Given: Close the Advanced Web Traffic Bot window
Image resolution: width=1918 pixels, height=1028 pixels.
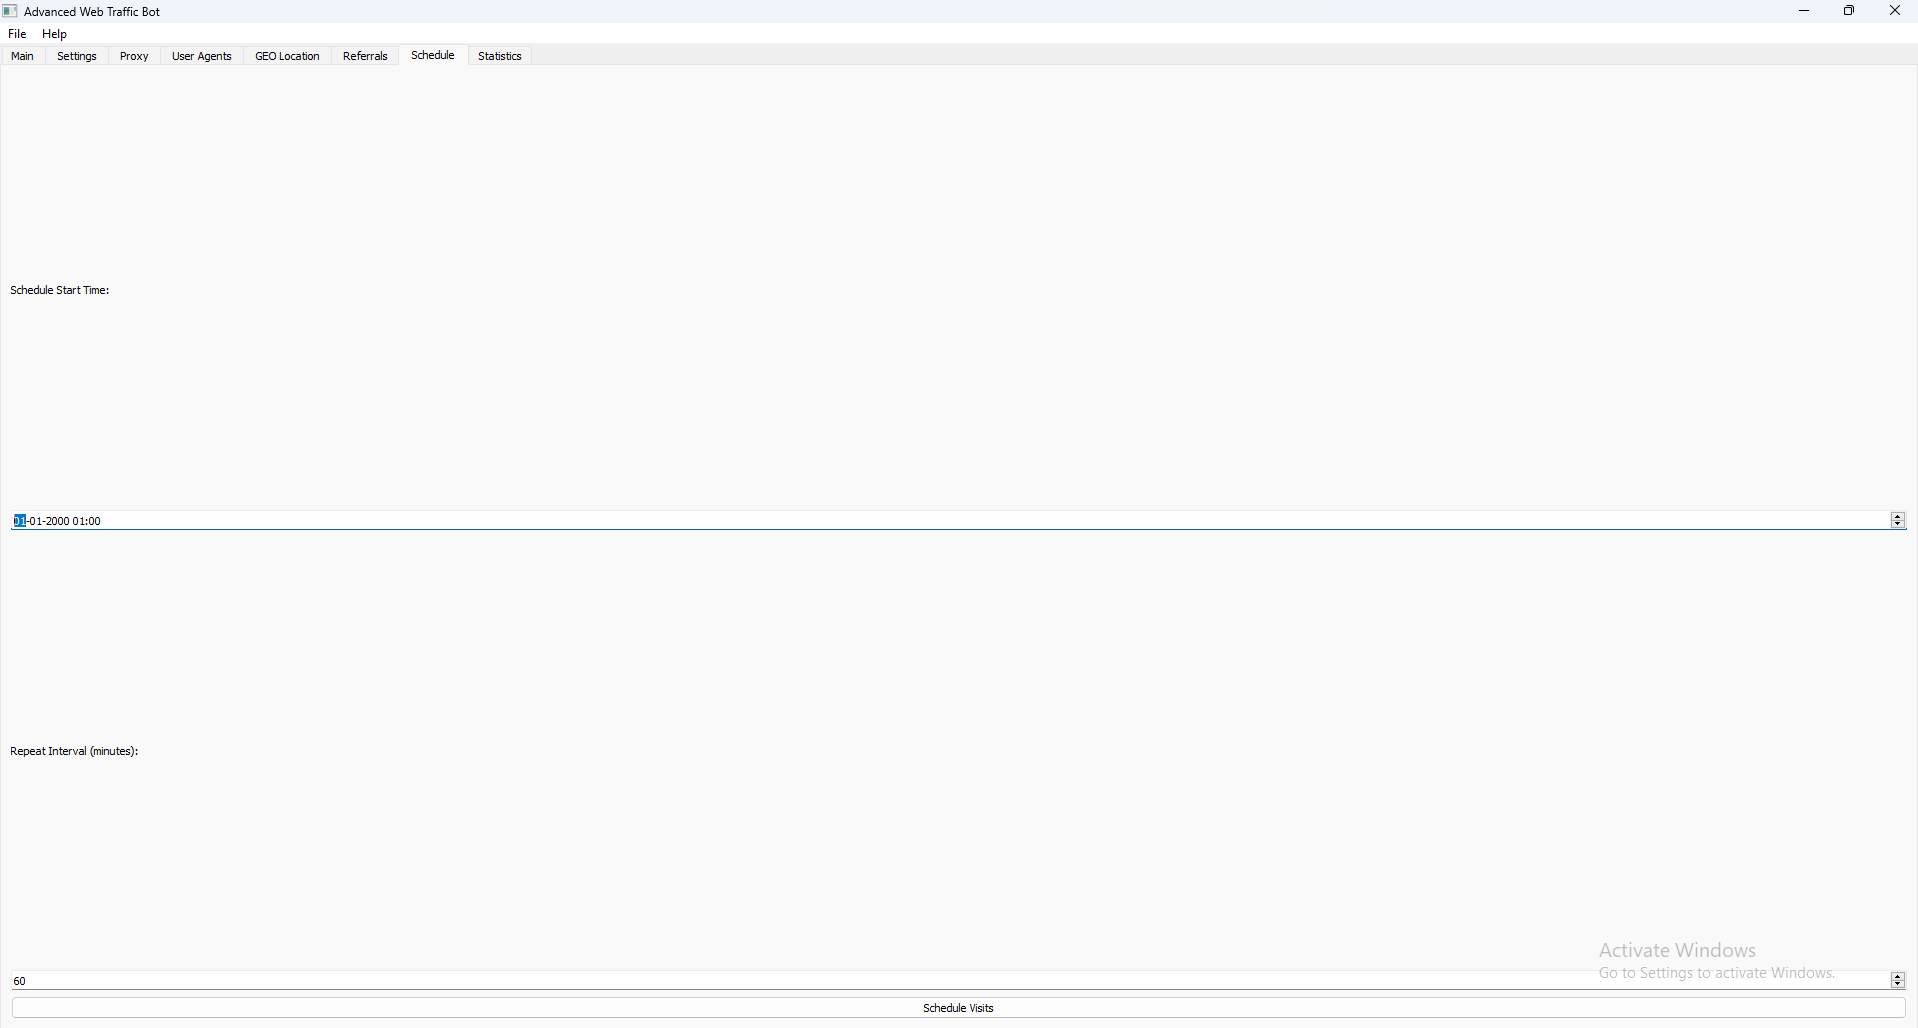Looking at the screenshot, I should pos(1895,11).
